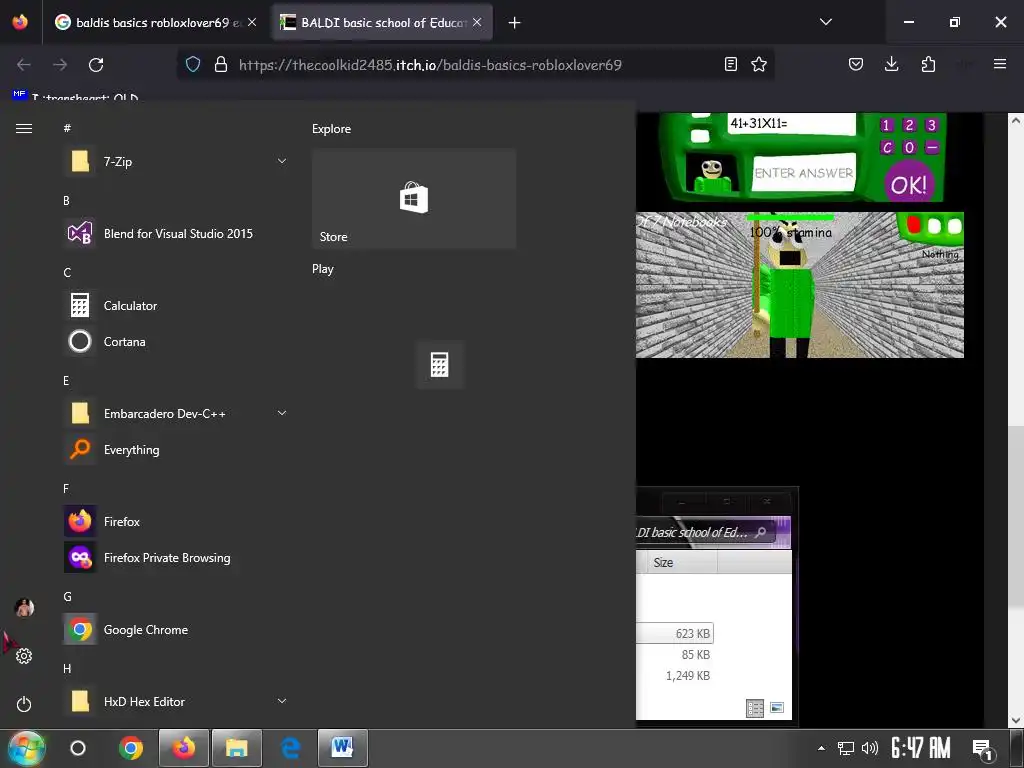Open Google Chrome from the taskbar
Screen dimensions: 1024x768
pyautogui.click(x=131, y=748)
